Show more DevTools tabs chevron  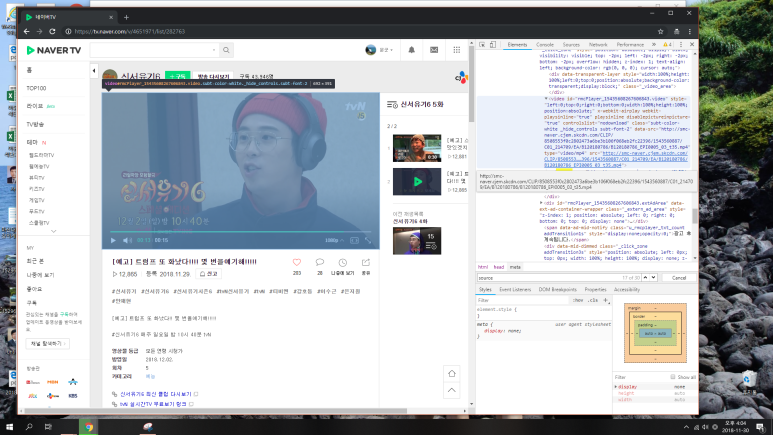654,44
